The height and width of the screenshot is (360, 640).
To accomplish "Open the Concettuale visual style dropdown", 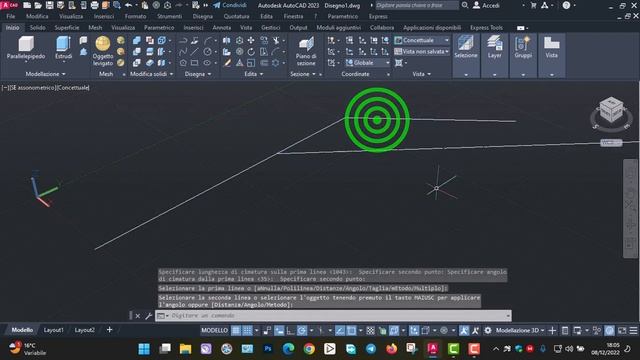I will pos(422,40).
